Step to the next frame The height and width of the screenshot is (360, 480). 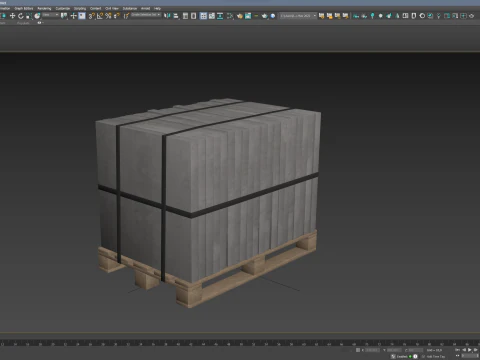(x=475, y=350)
